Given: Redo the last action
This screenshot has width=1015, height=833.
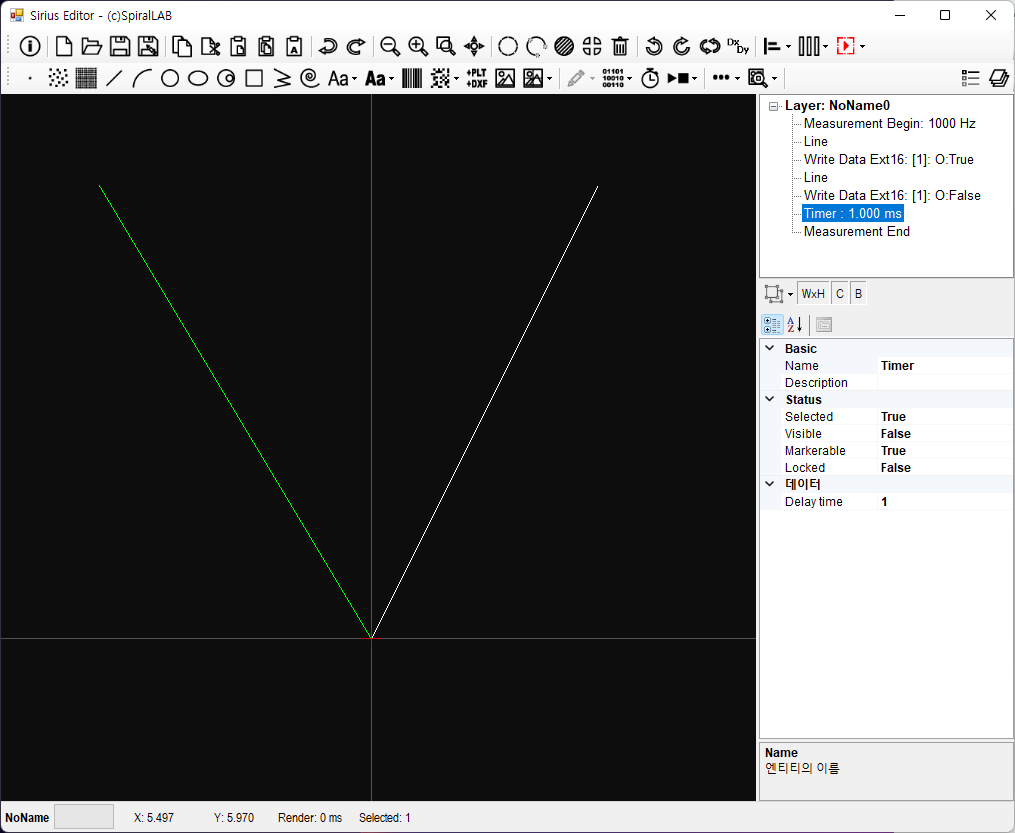Looking at the screenshot, I should pos(356,46).
